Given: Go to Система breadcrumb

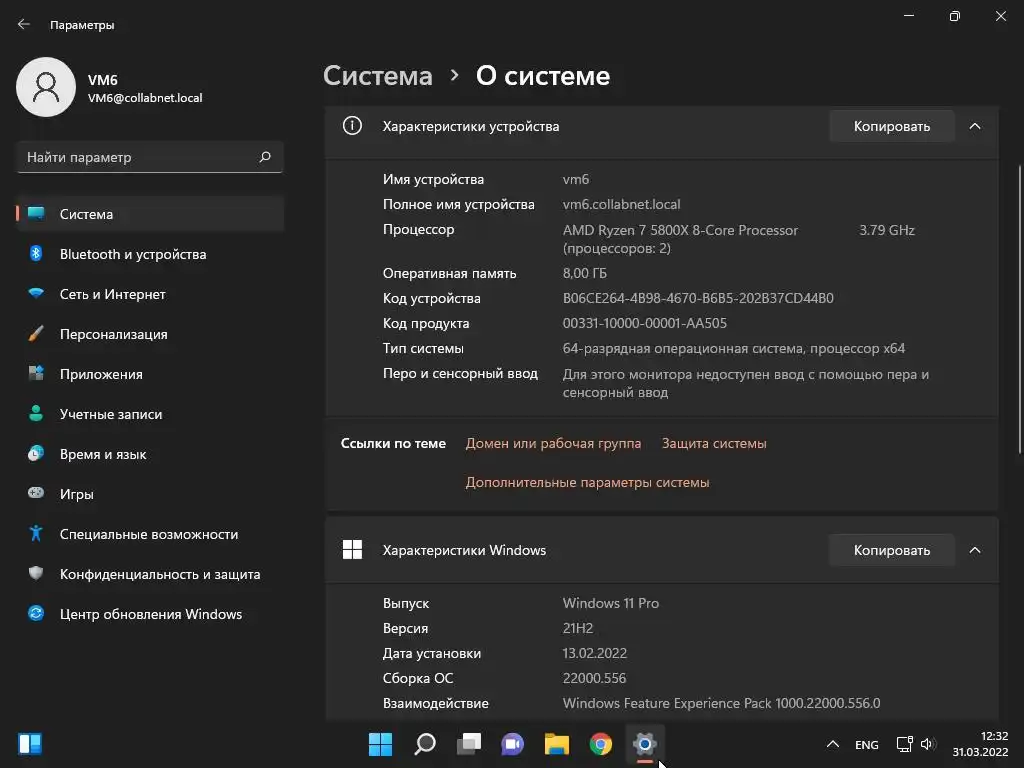Looking at the screenshot, I should click(377, 75).
